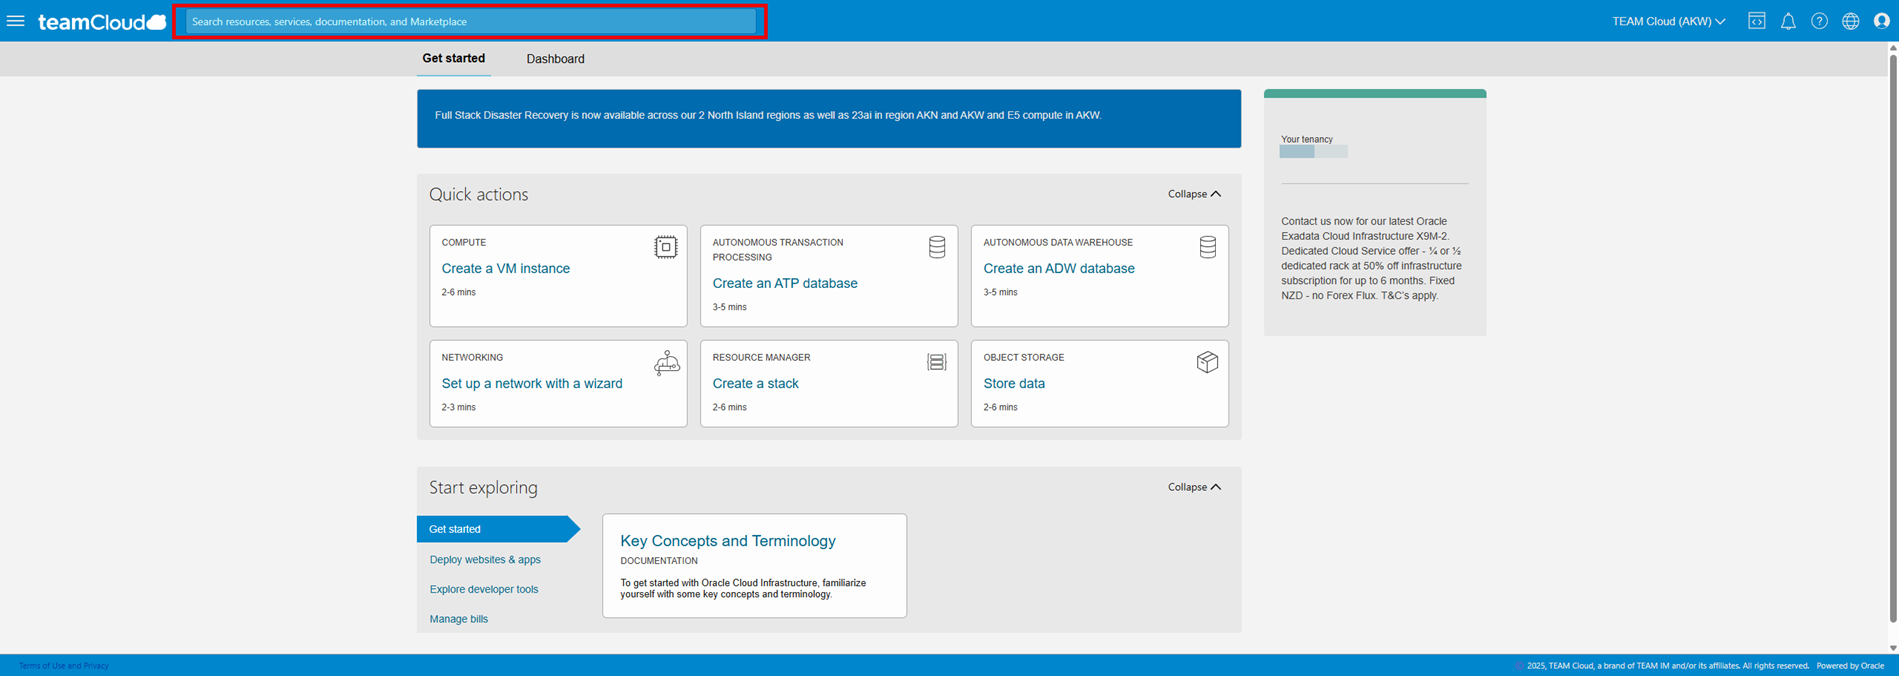
Task: Focus the search resources input field
Action: [x=470, y=21]
